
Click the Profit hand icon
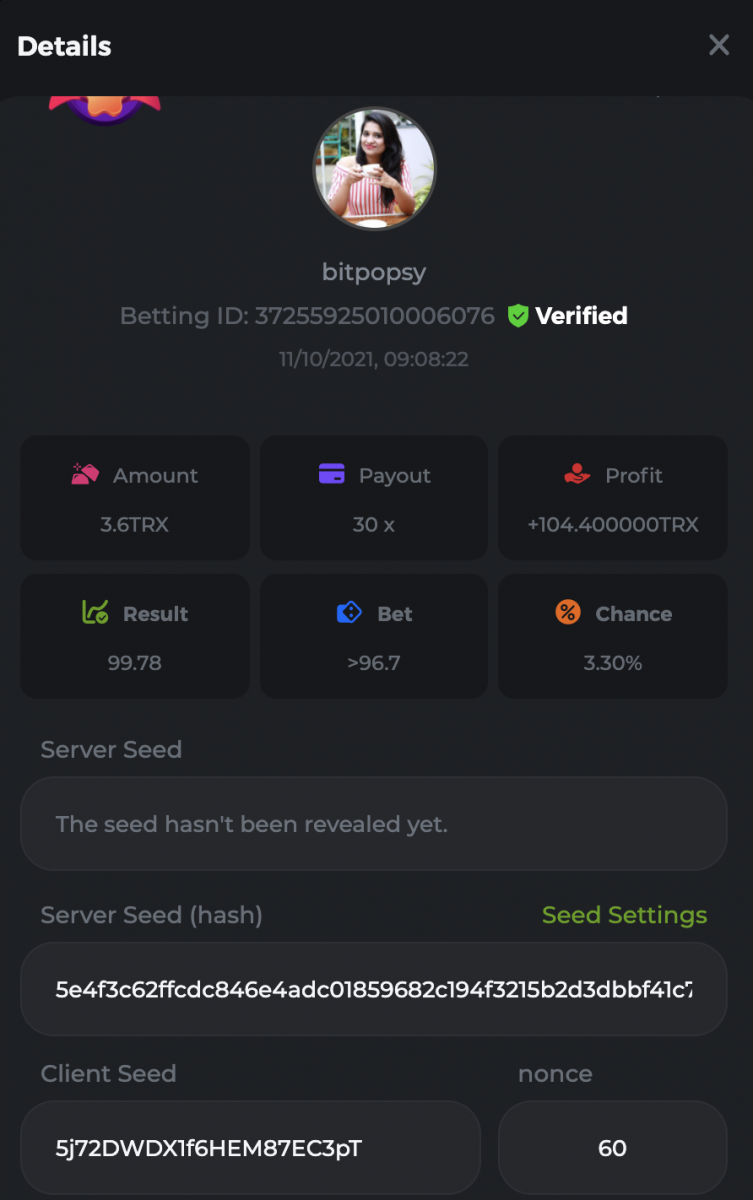(x=577, y=475)
